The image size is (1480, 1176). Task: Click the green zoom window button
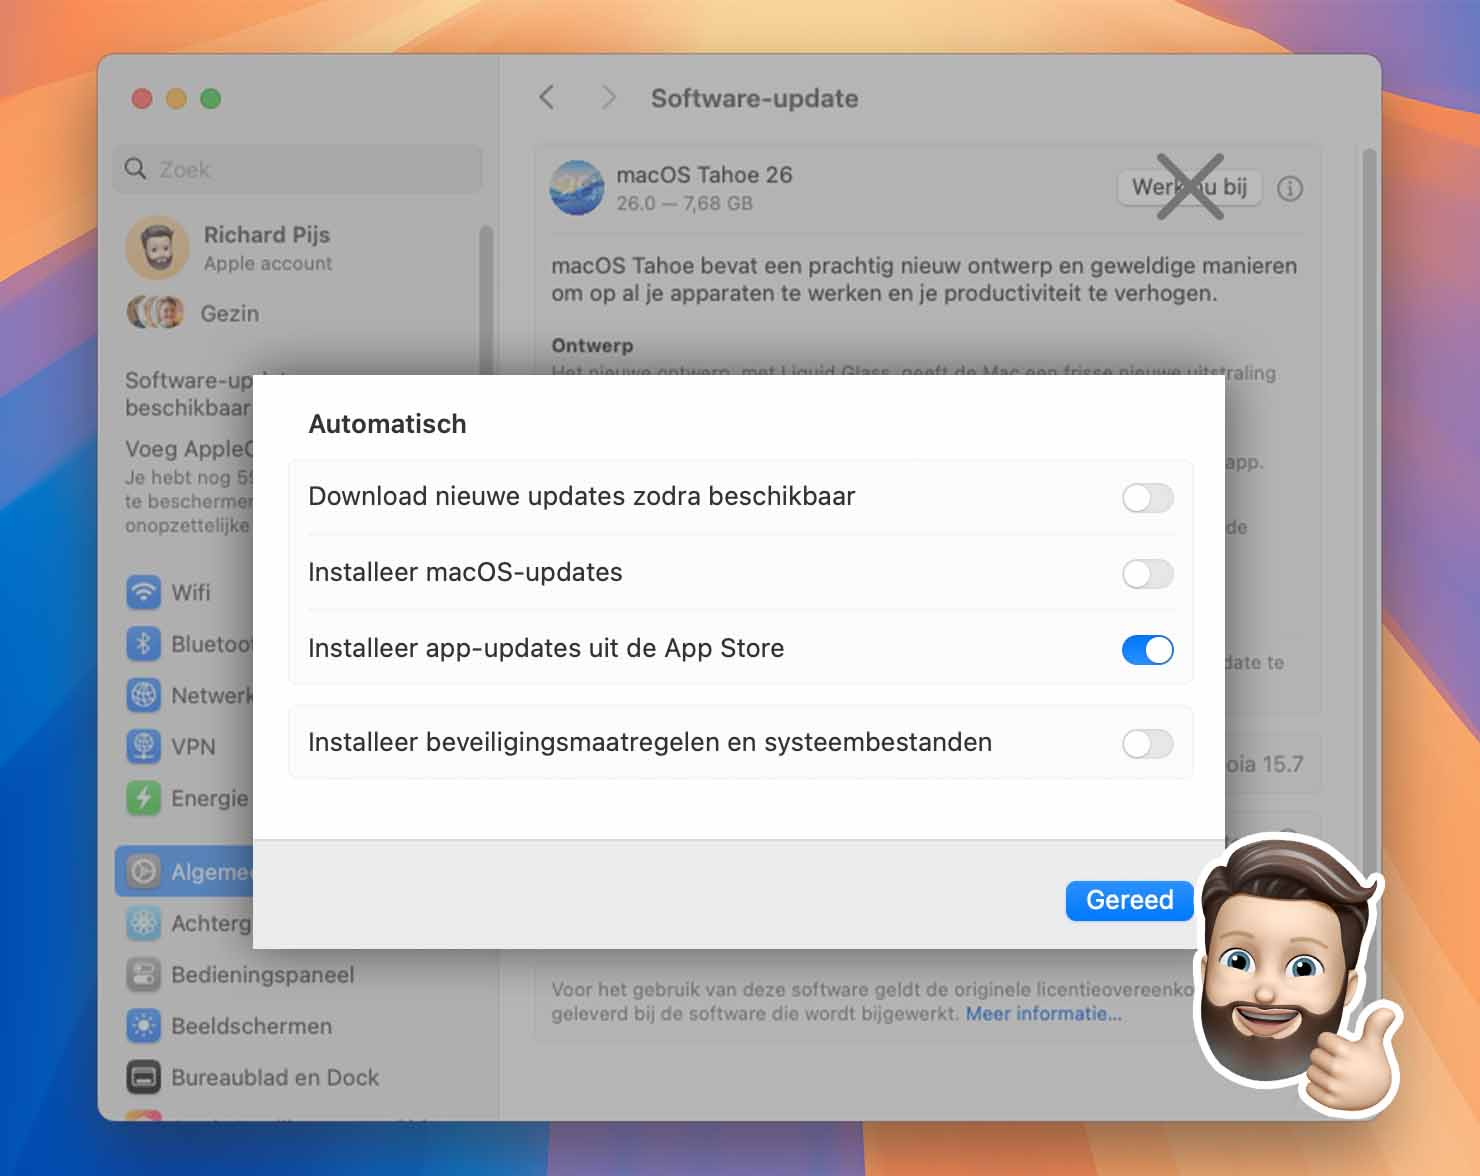click(x=210, y=98)
